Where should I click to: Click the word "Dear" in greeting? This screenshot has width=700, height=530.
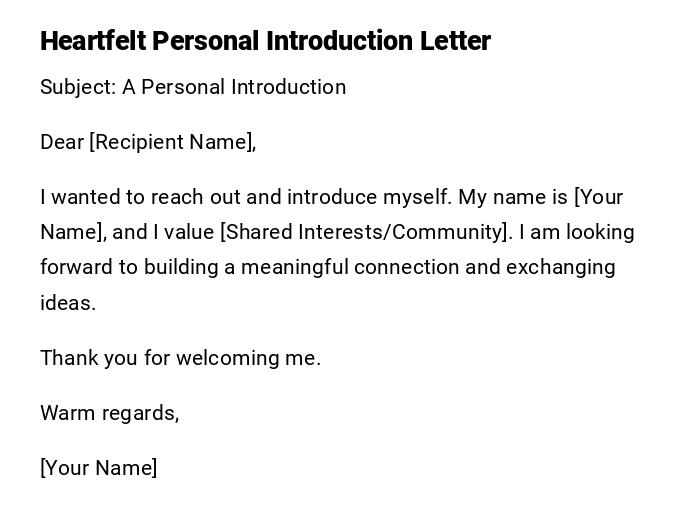point(62,142)
